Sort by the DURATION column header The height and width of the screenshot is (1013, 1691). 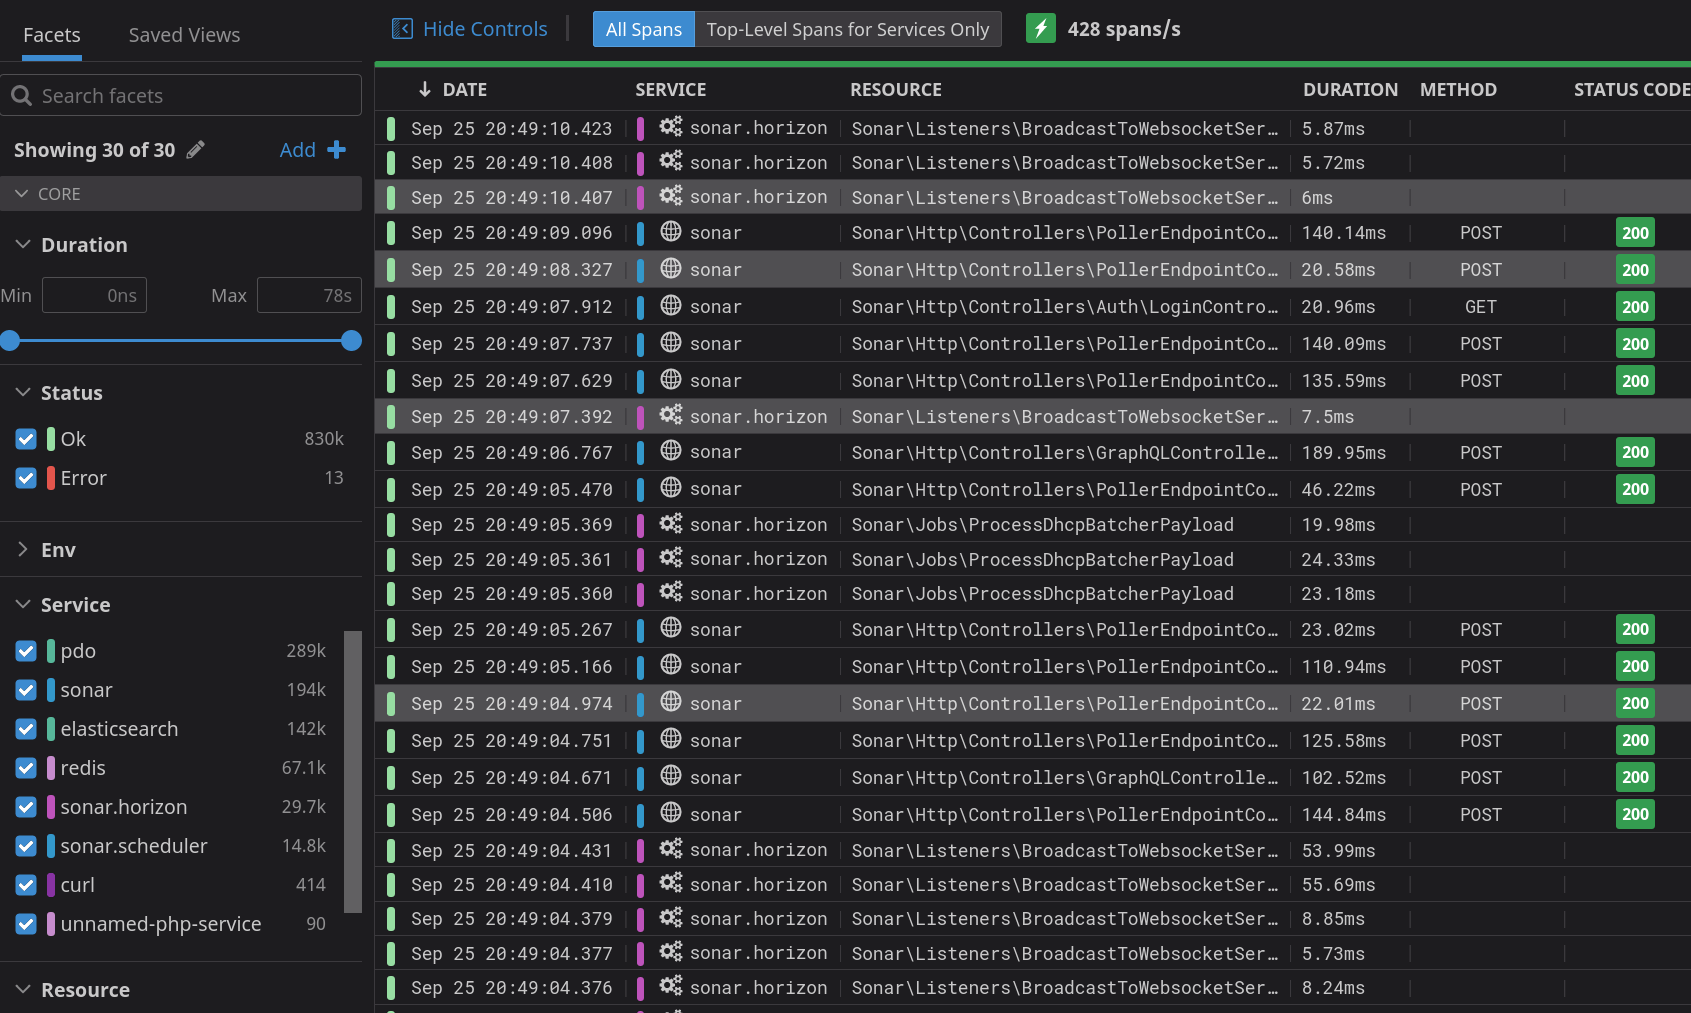1350,89
